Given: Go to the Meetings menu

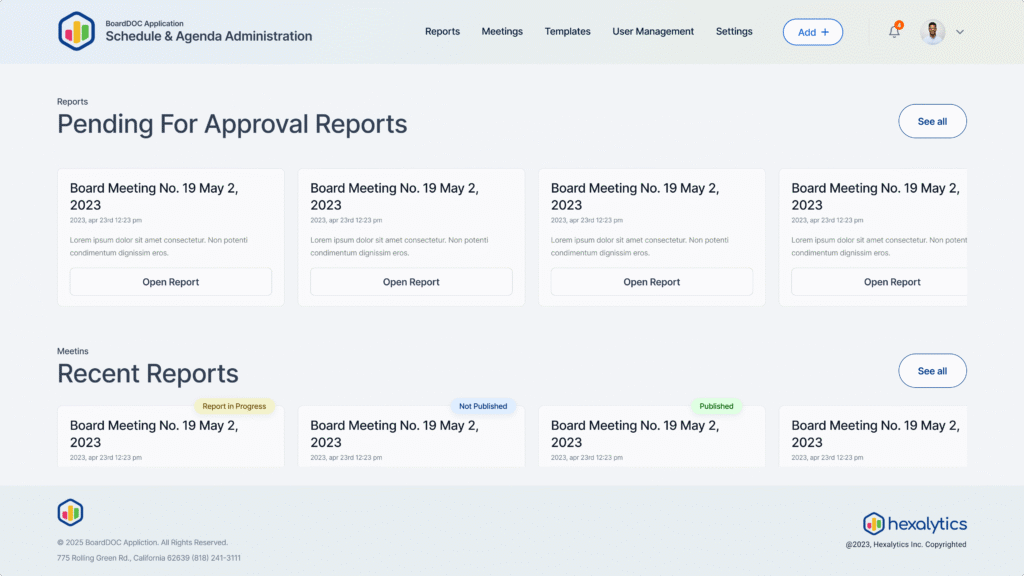Looking at the screenshot, I should click(502, 32).
